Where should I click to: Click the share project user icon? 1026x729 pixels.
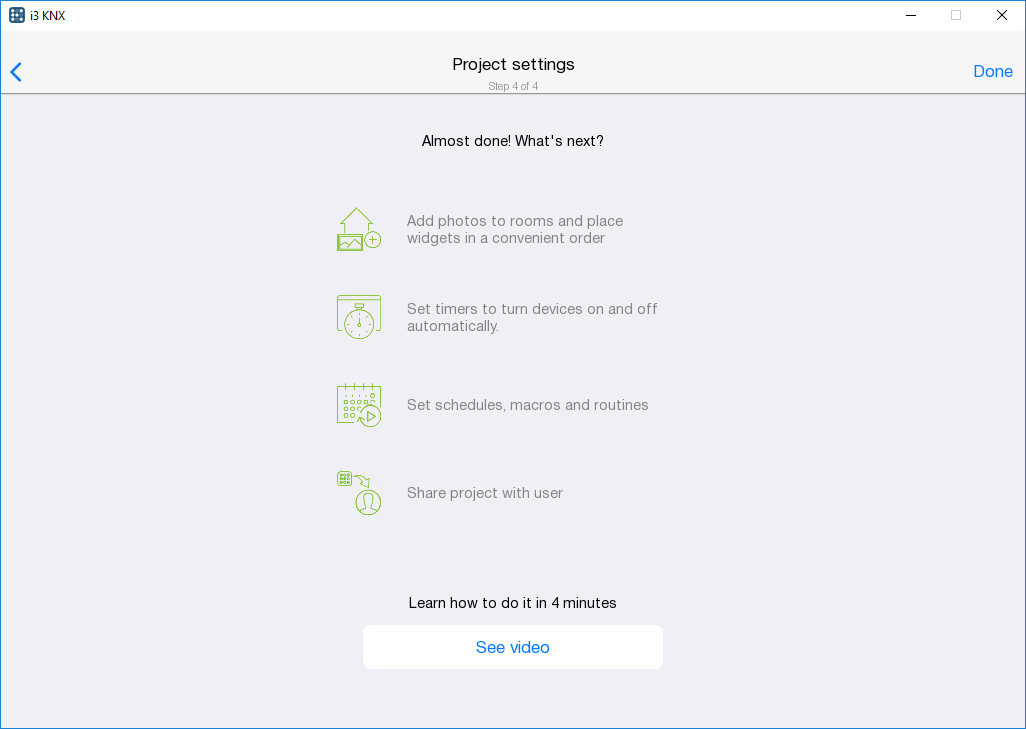[x=358, y=493]
